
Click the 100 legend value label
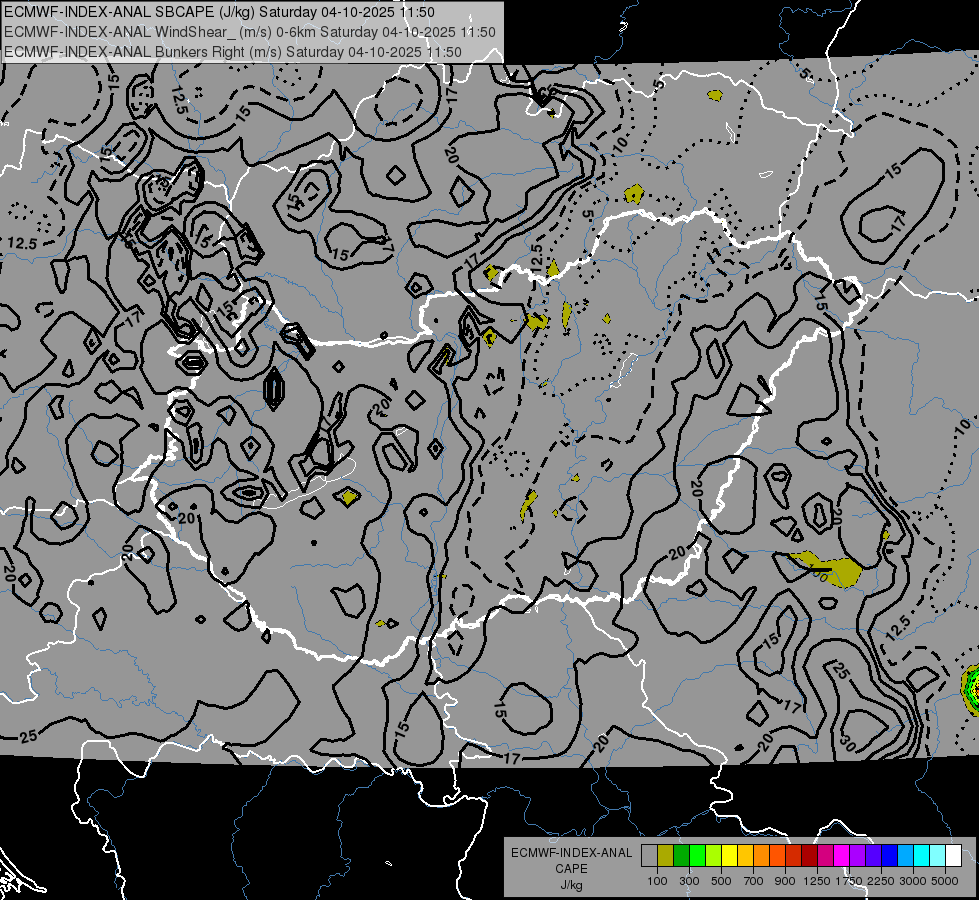click(657, 881)
